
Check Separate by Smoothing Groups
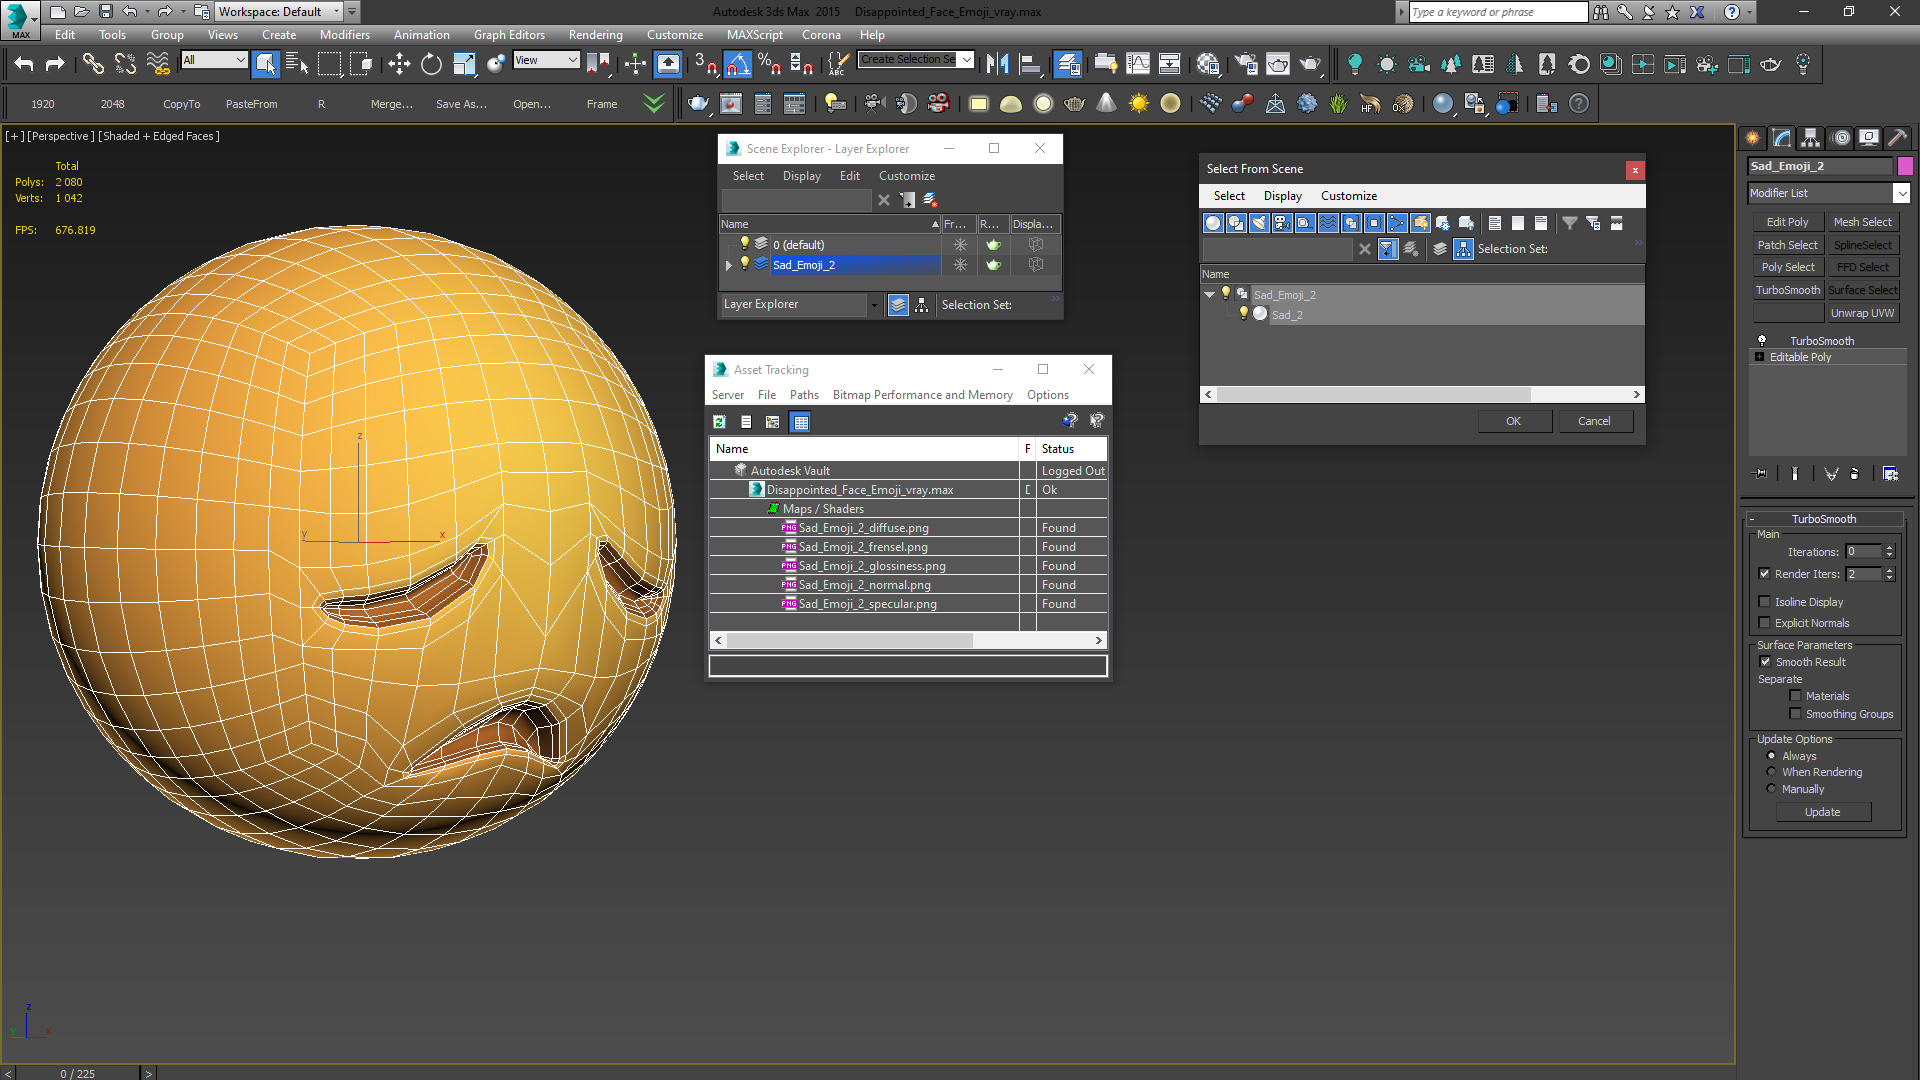tap(1795, 713)
